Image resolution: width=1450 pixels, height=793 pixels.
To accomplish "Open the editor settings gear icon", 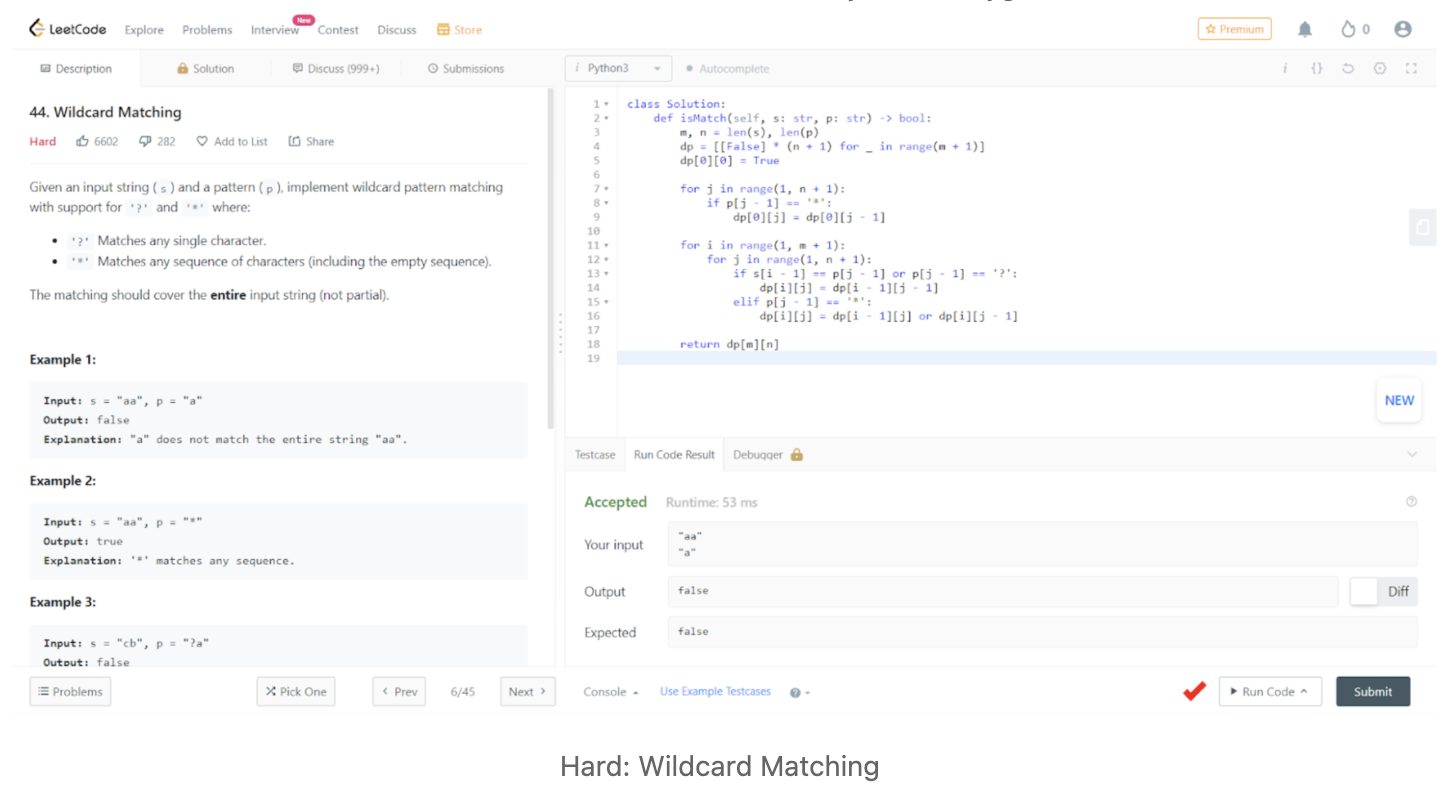I will [x=1380, y=69].
